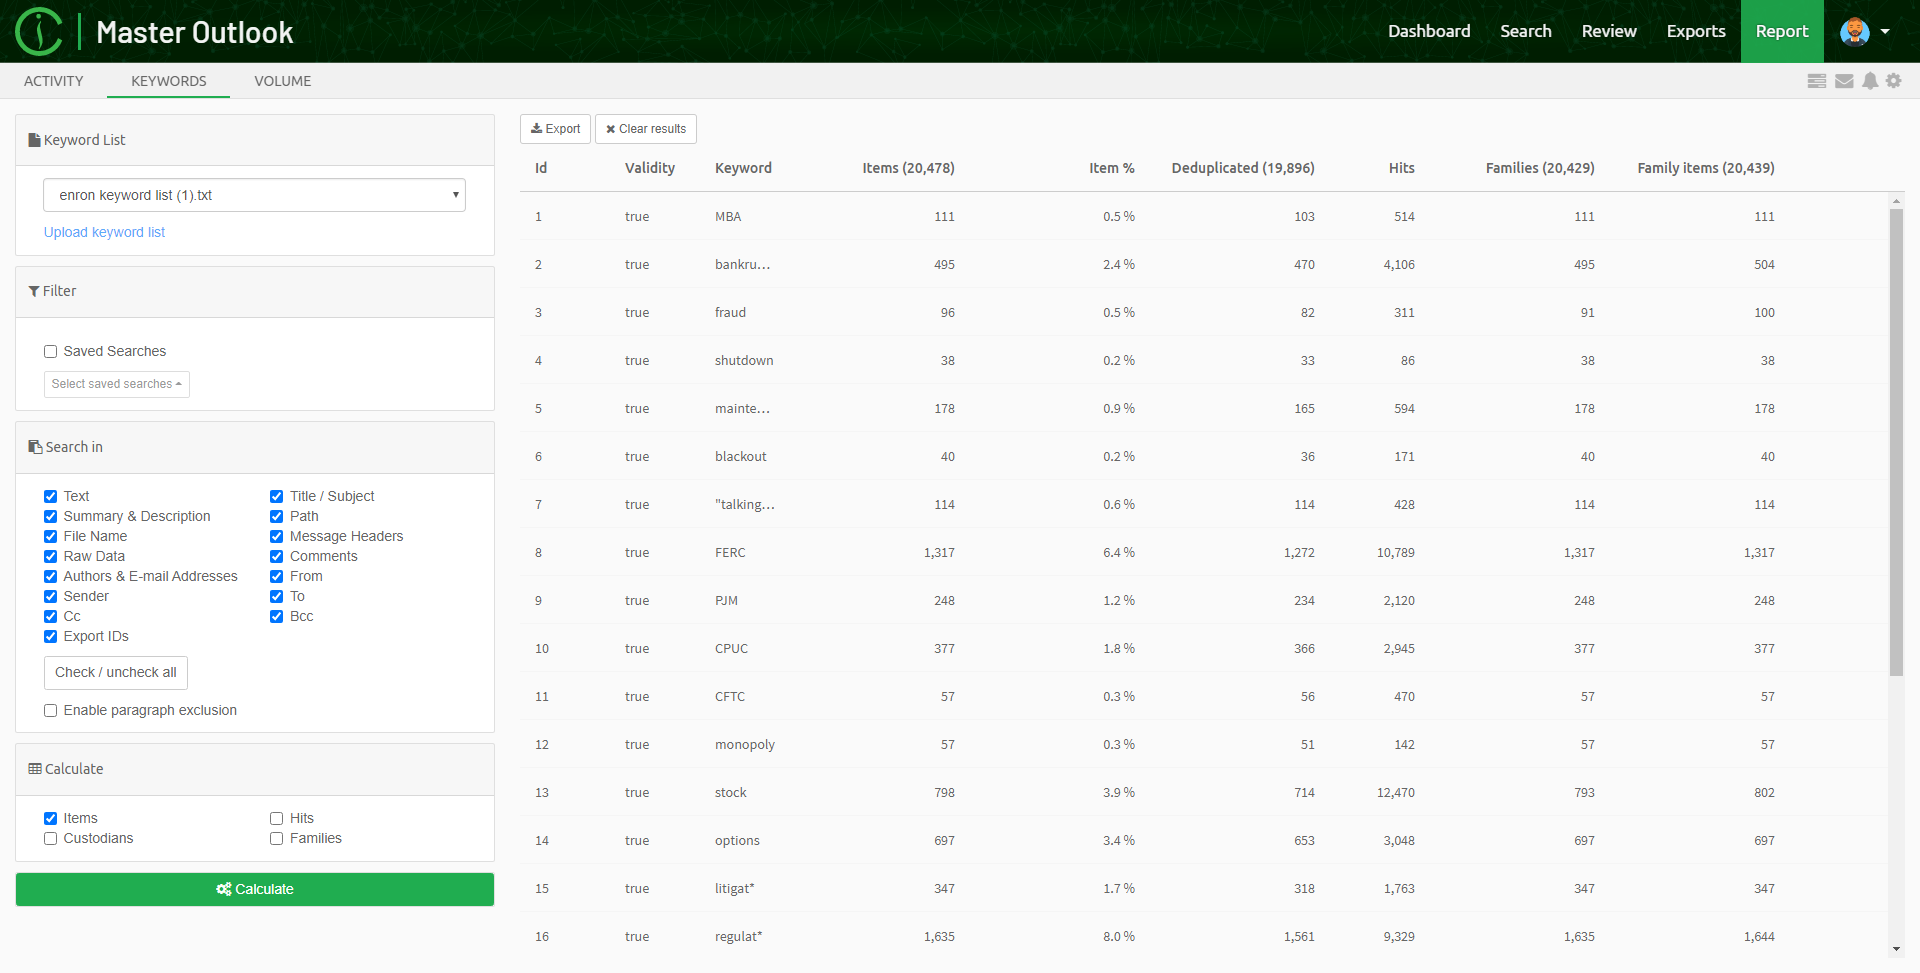
Task: Enable the Custodians calculation checkbox
Action: click(50, 838)
